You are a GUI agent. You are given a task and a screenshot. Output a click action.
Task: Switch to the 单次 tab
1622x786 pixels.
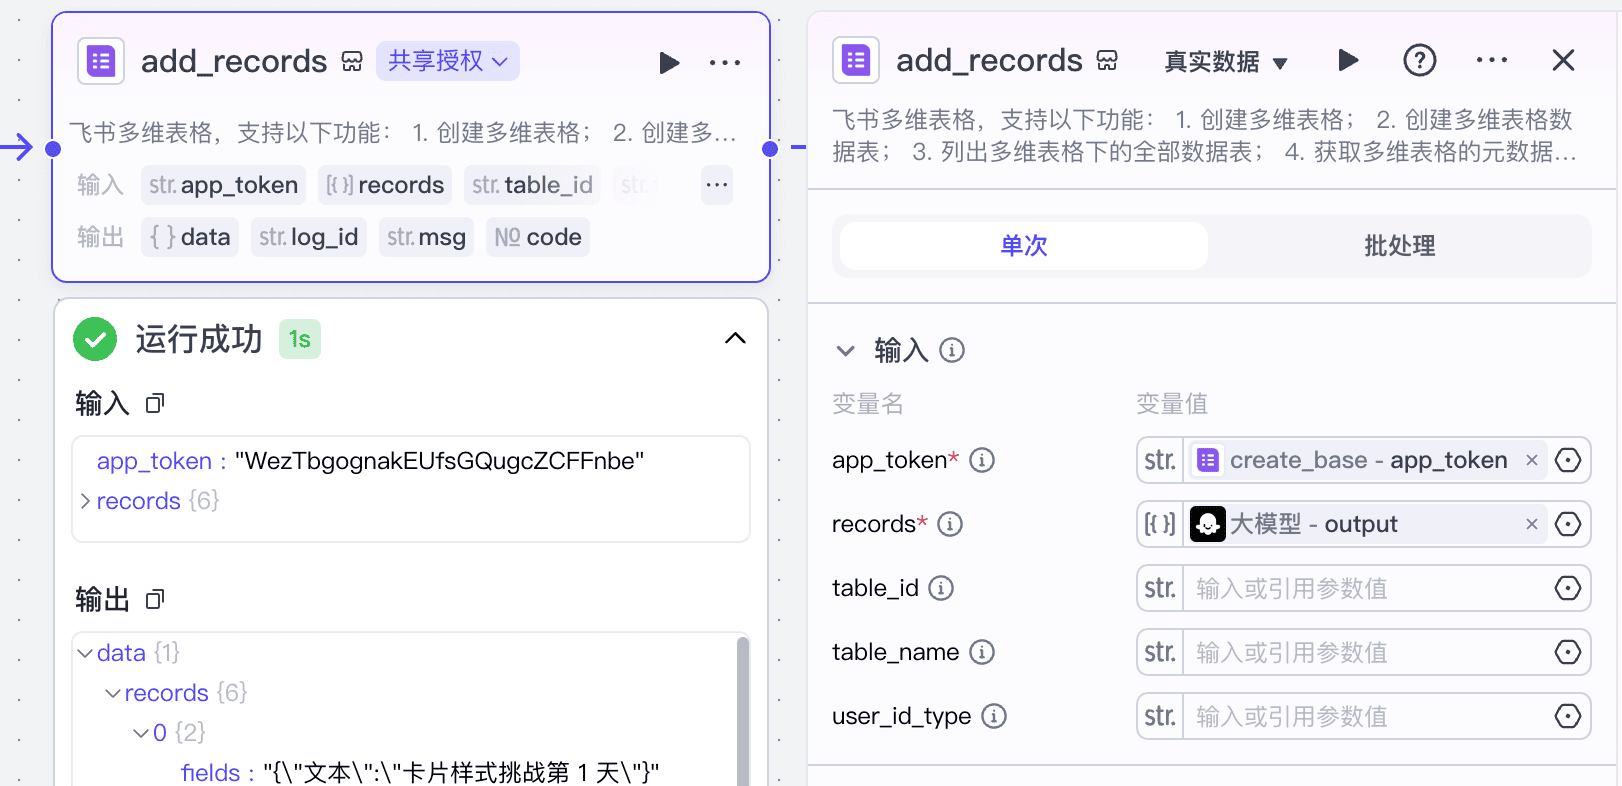[1024, 246]
